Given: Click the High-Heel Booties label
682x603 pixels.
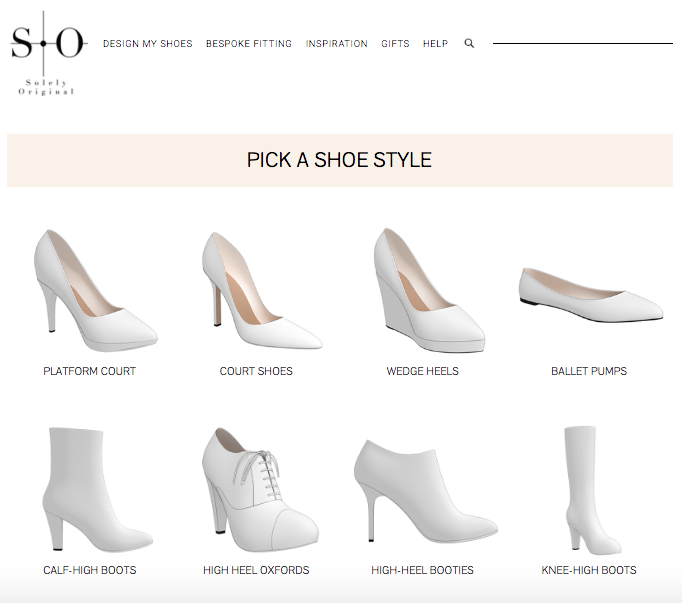Looking at the screenshot, I should coord(422,570).
